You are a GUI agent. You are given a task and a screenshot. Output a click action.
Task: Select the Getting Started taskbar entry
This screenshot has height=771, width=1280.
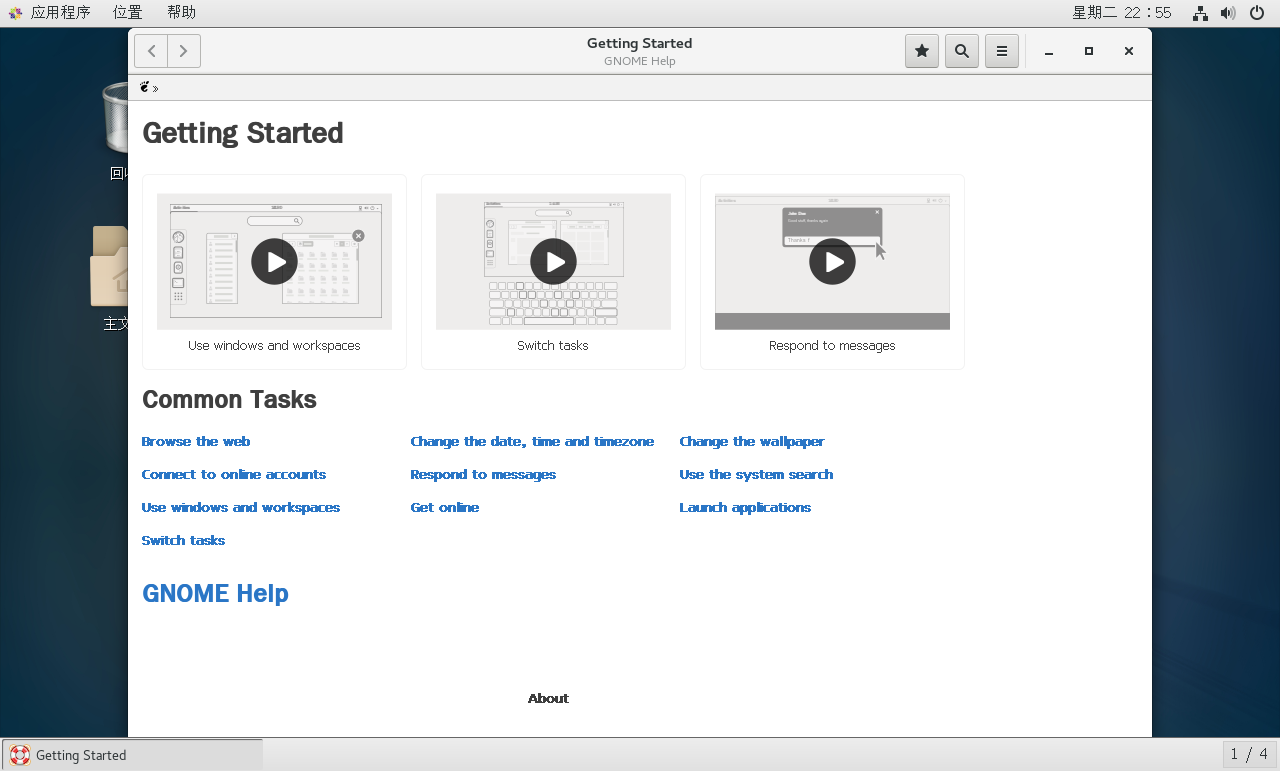coord(132,755)
